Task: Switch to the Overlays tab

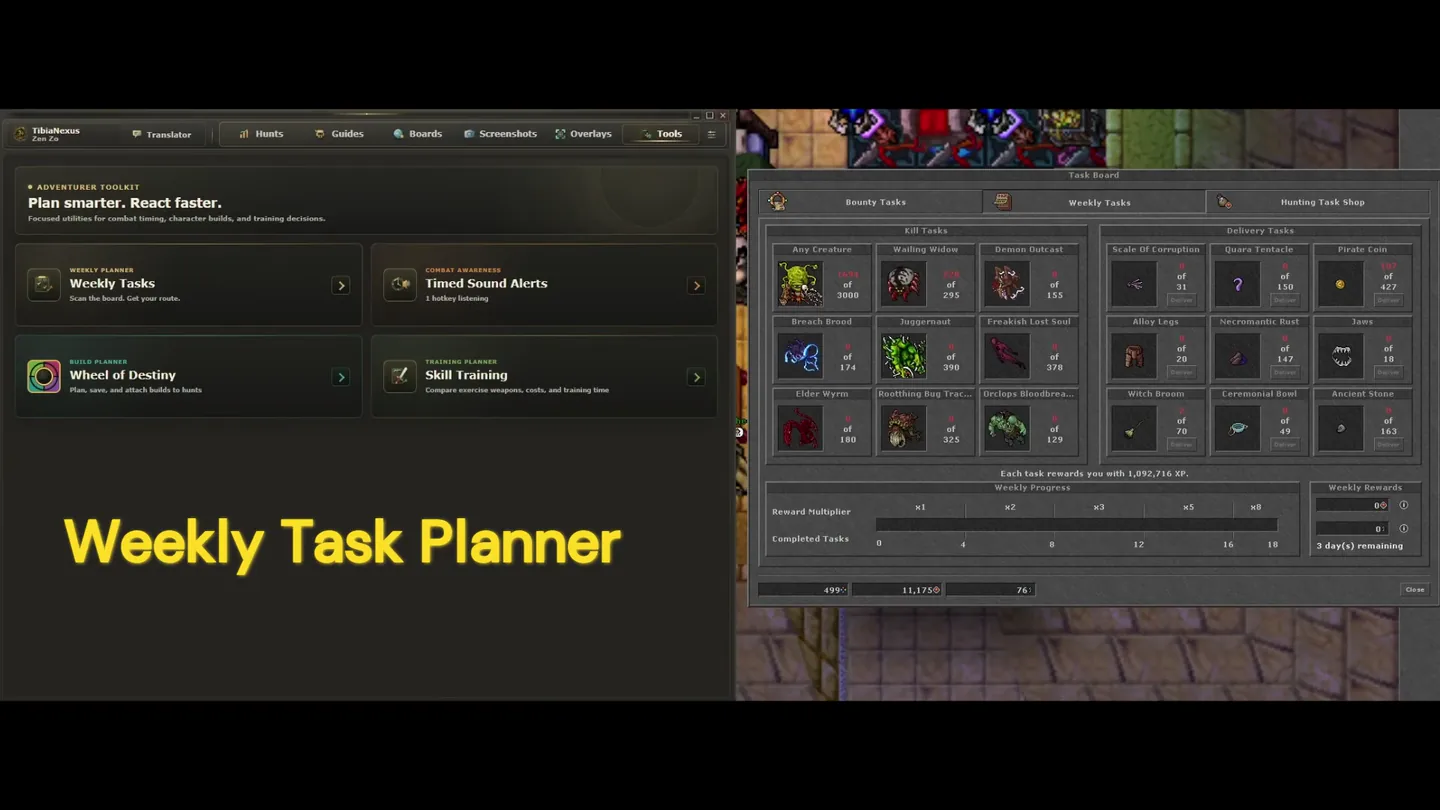Action: click(583, 134)
